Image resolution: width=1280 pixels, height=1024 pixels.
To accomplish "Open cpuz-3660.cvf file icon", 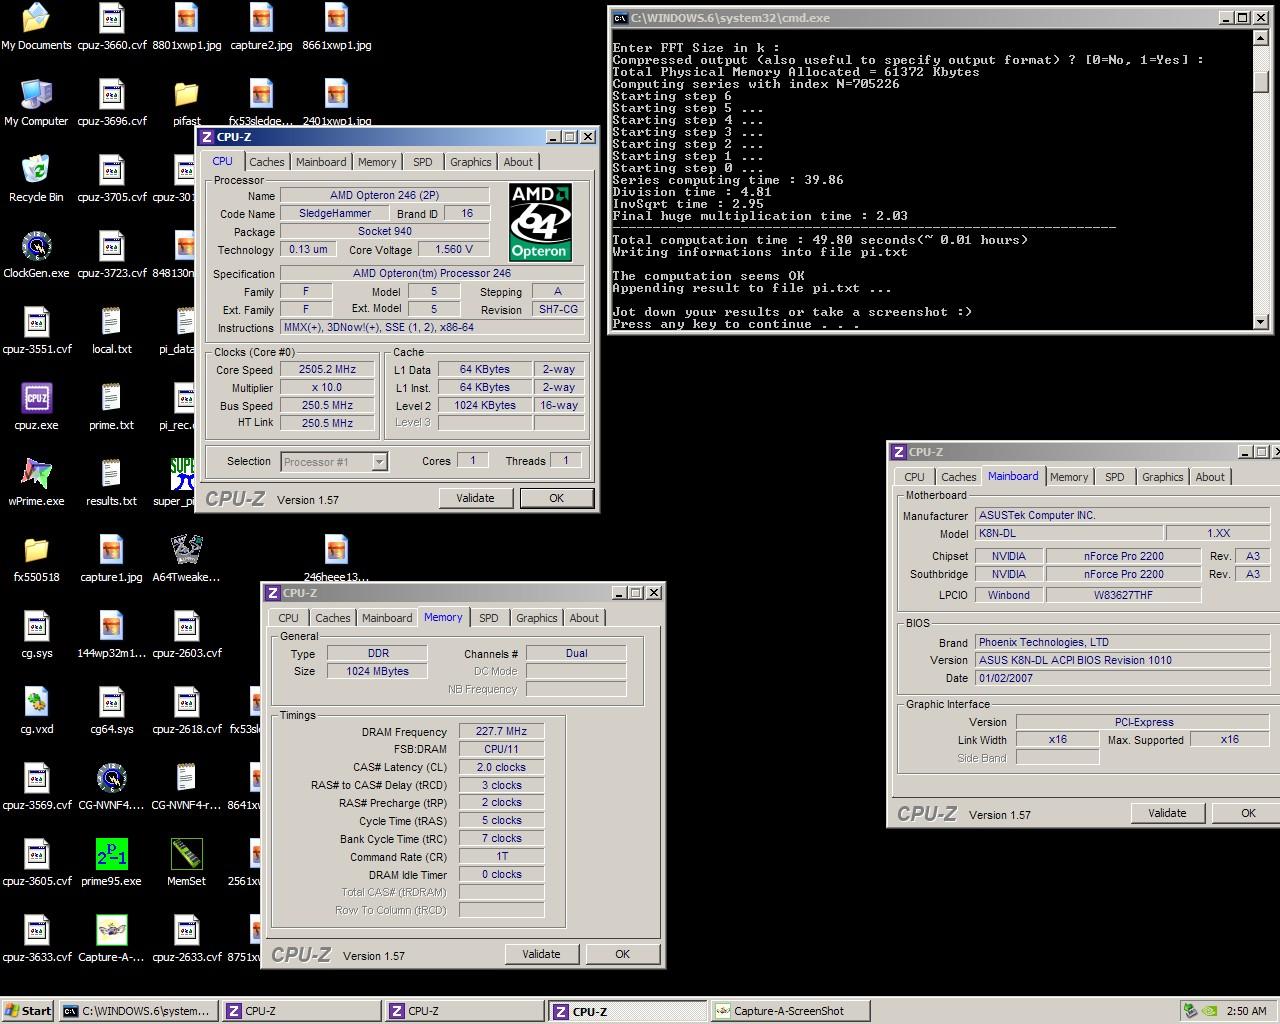I will (111, 27).
